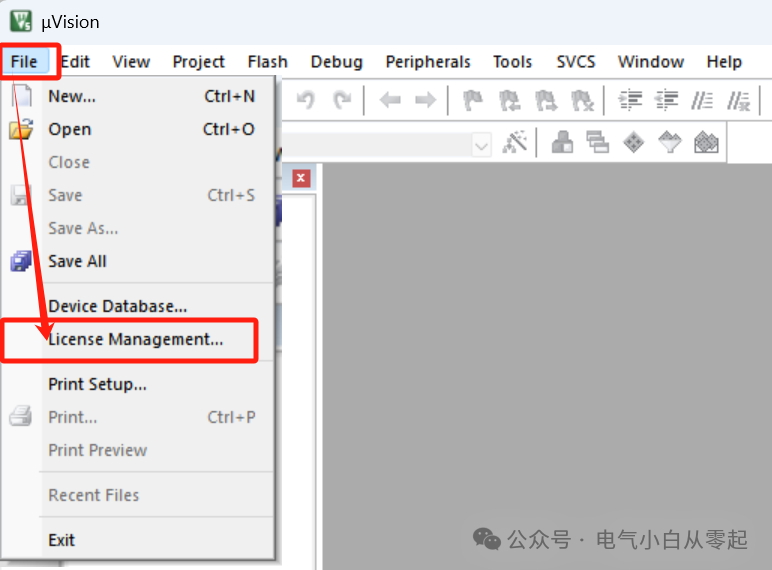
Task: Open the Project menu
Action: (x=198, y=62)
